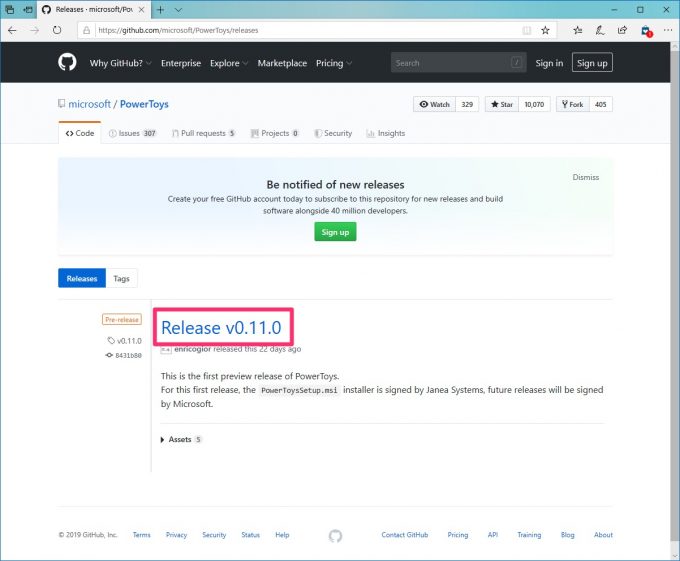Click the Fork button

[x=572, y=104]
